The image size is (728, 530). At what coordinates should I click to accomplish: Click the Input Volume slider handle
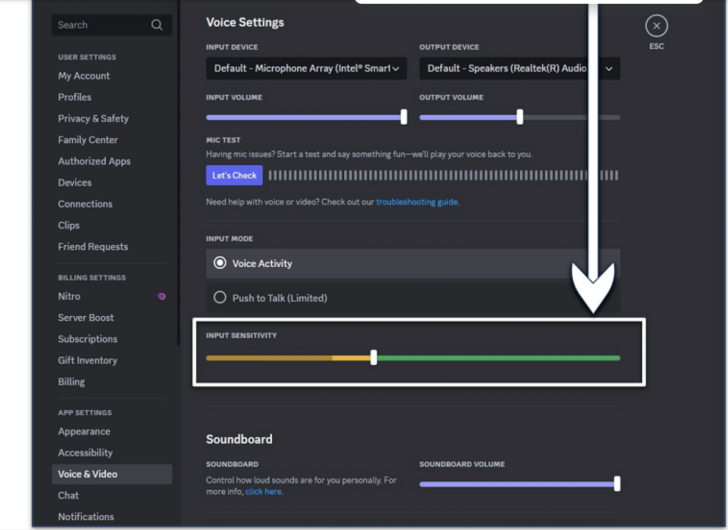(x=404, y=117)
